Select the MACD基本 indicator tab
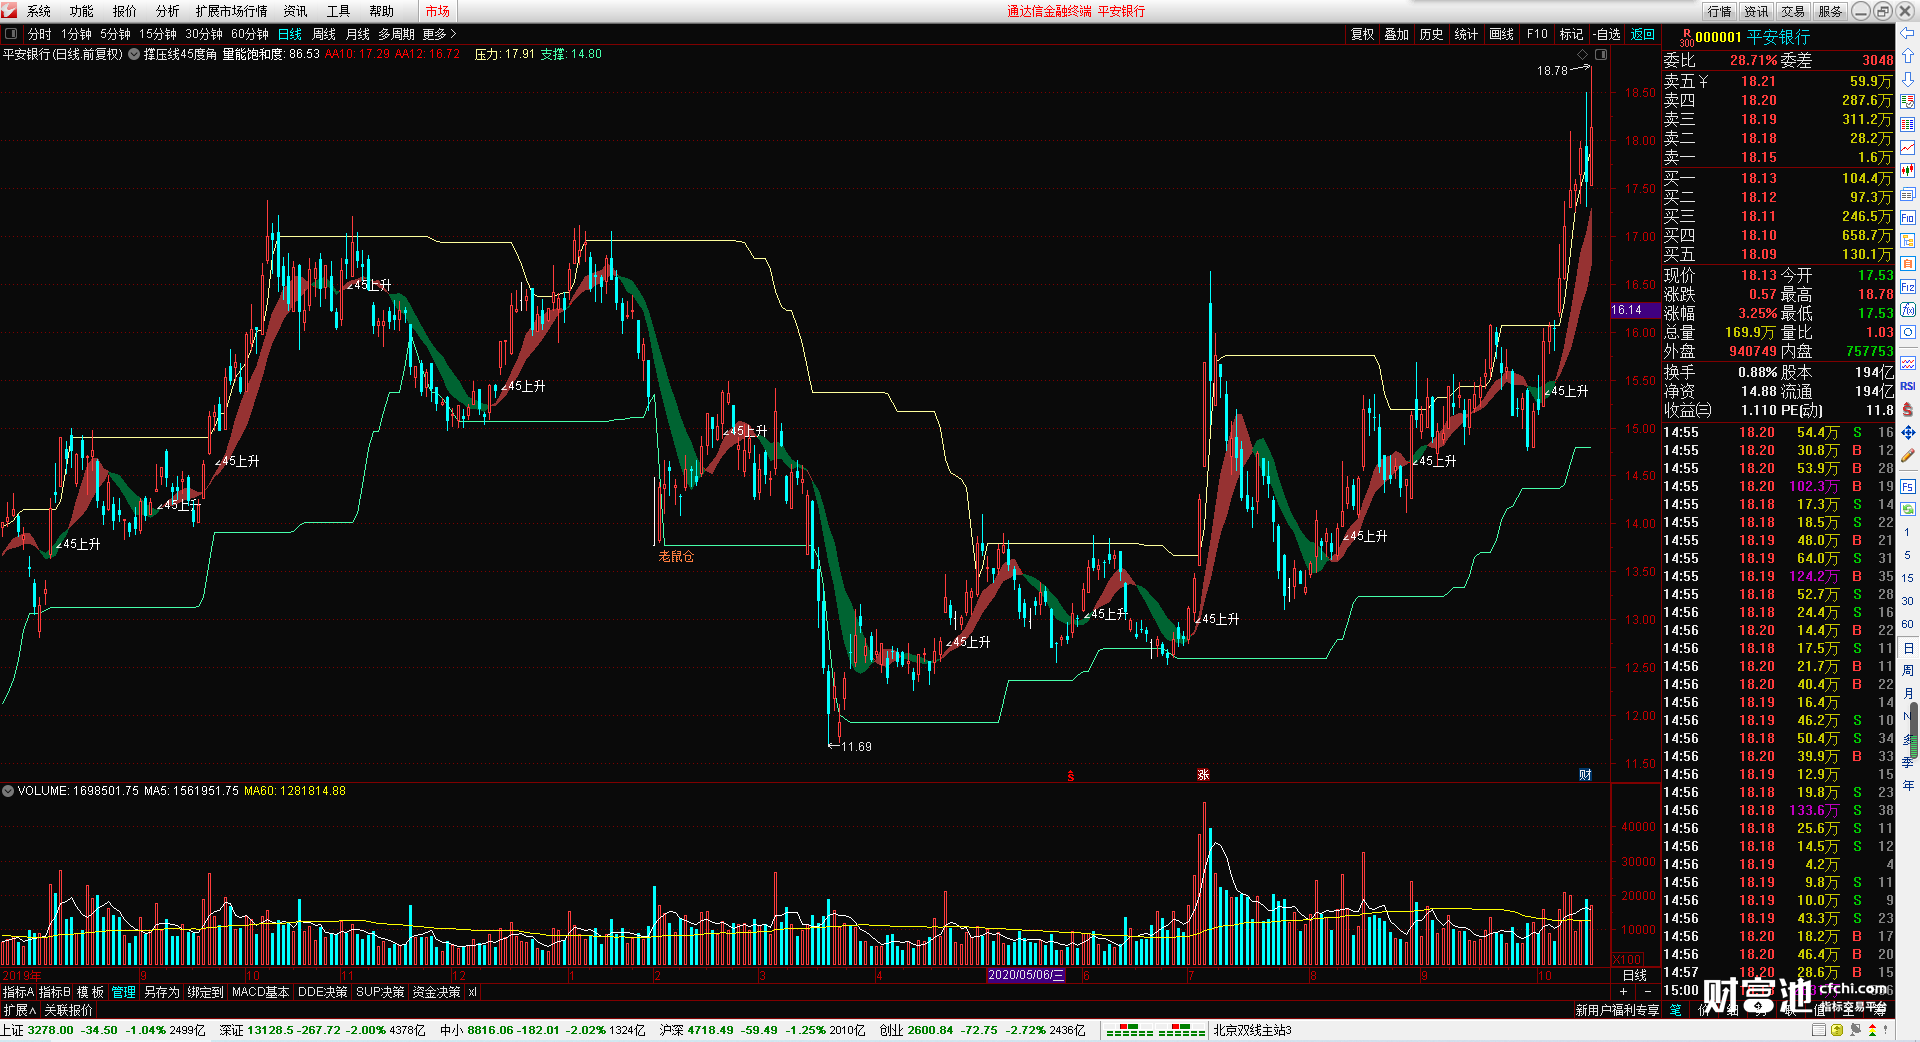 tap(260, 992)
